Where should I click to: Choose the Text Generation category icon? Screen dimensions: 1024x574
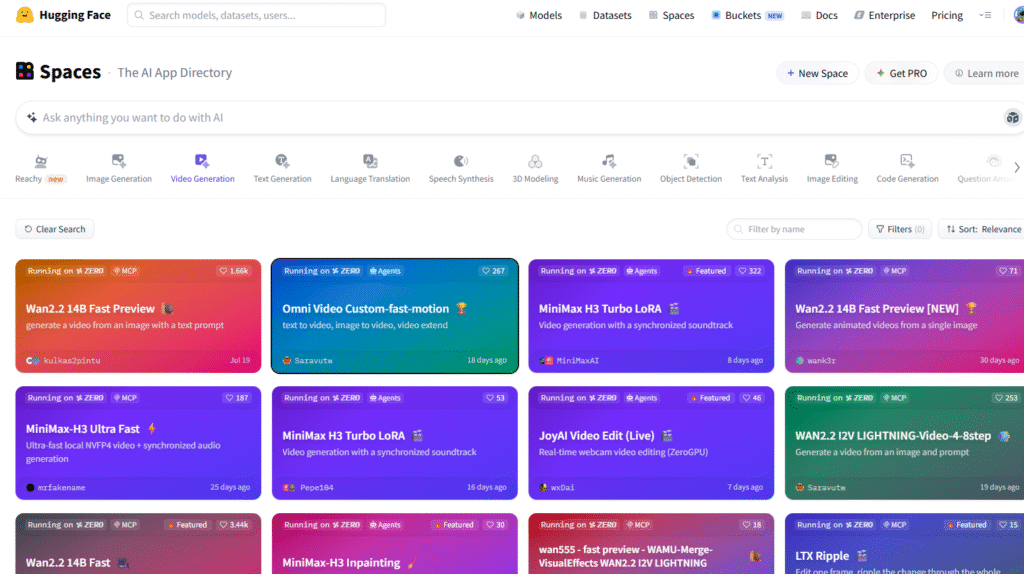(x=282, y=161)
